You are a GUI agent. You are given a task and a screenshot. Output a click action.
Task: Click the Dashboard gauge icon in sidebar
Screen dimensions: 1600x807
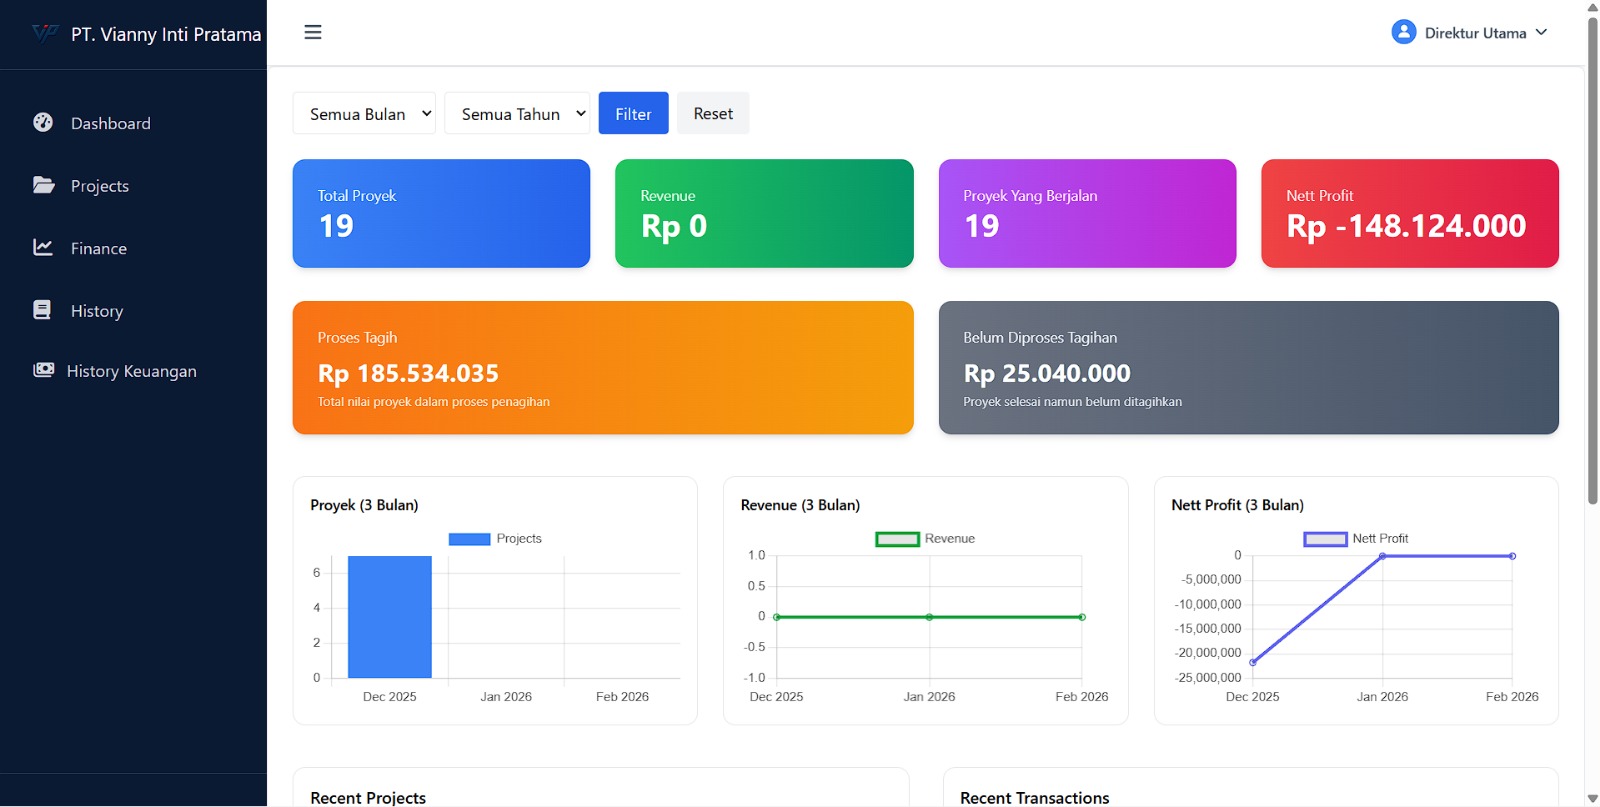click(x=43, y=122)
